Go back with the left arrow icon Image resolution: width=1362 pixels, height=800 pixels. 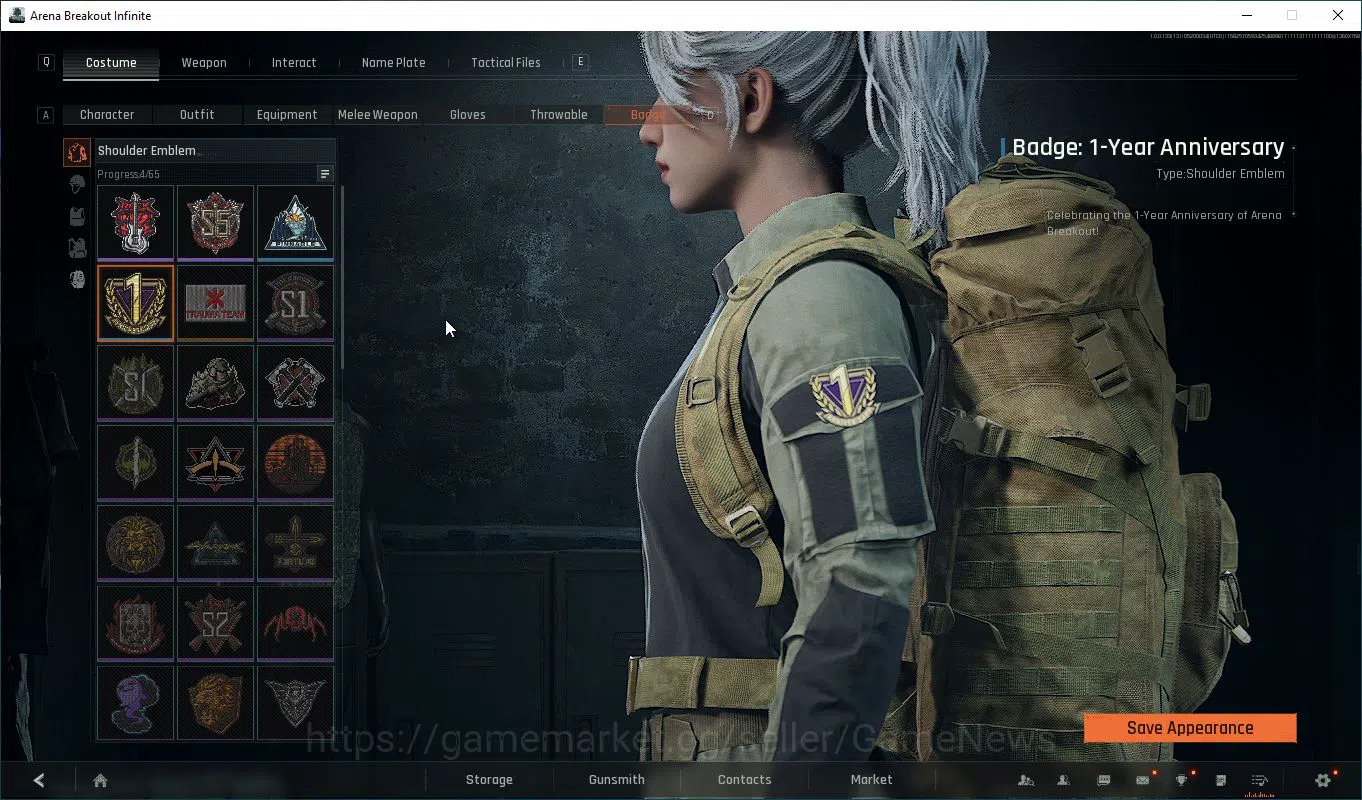[39, 780]
